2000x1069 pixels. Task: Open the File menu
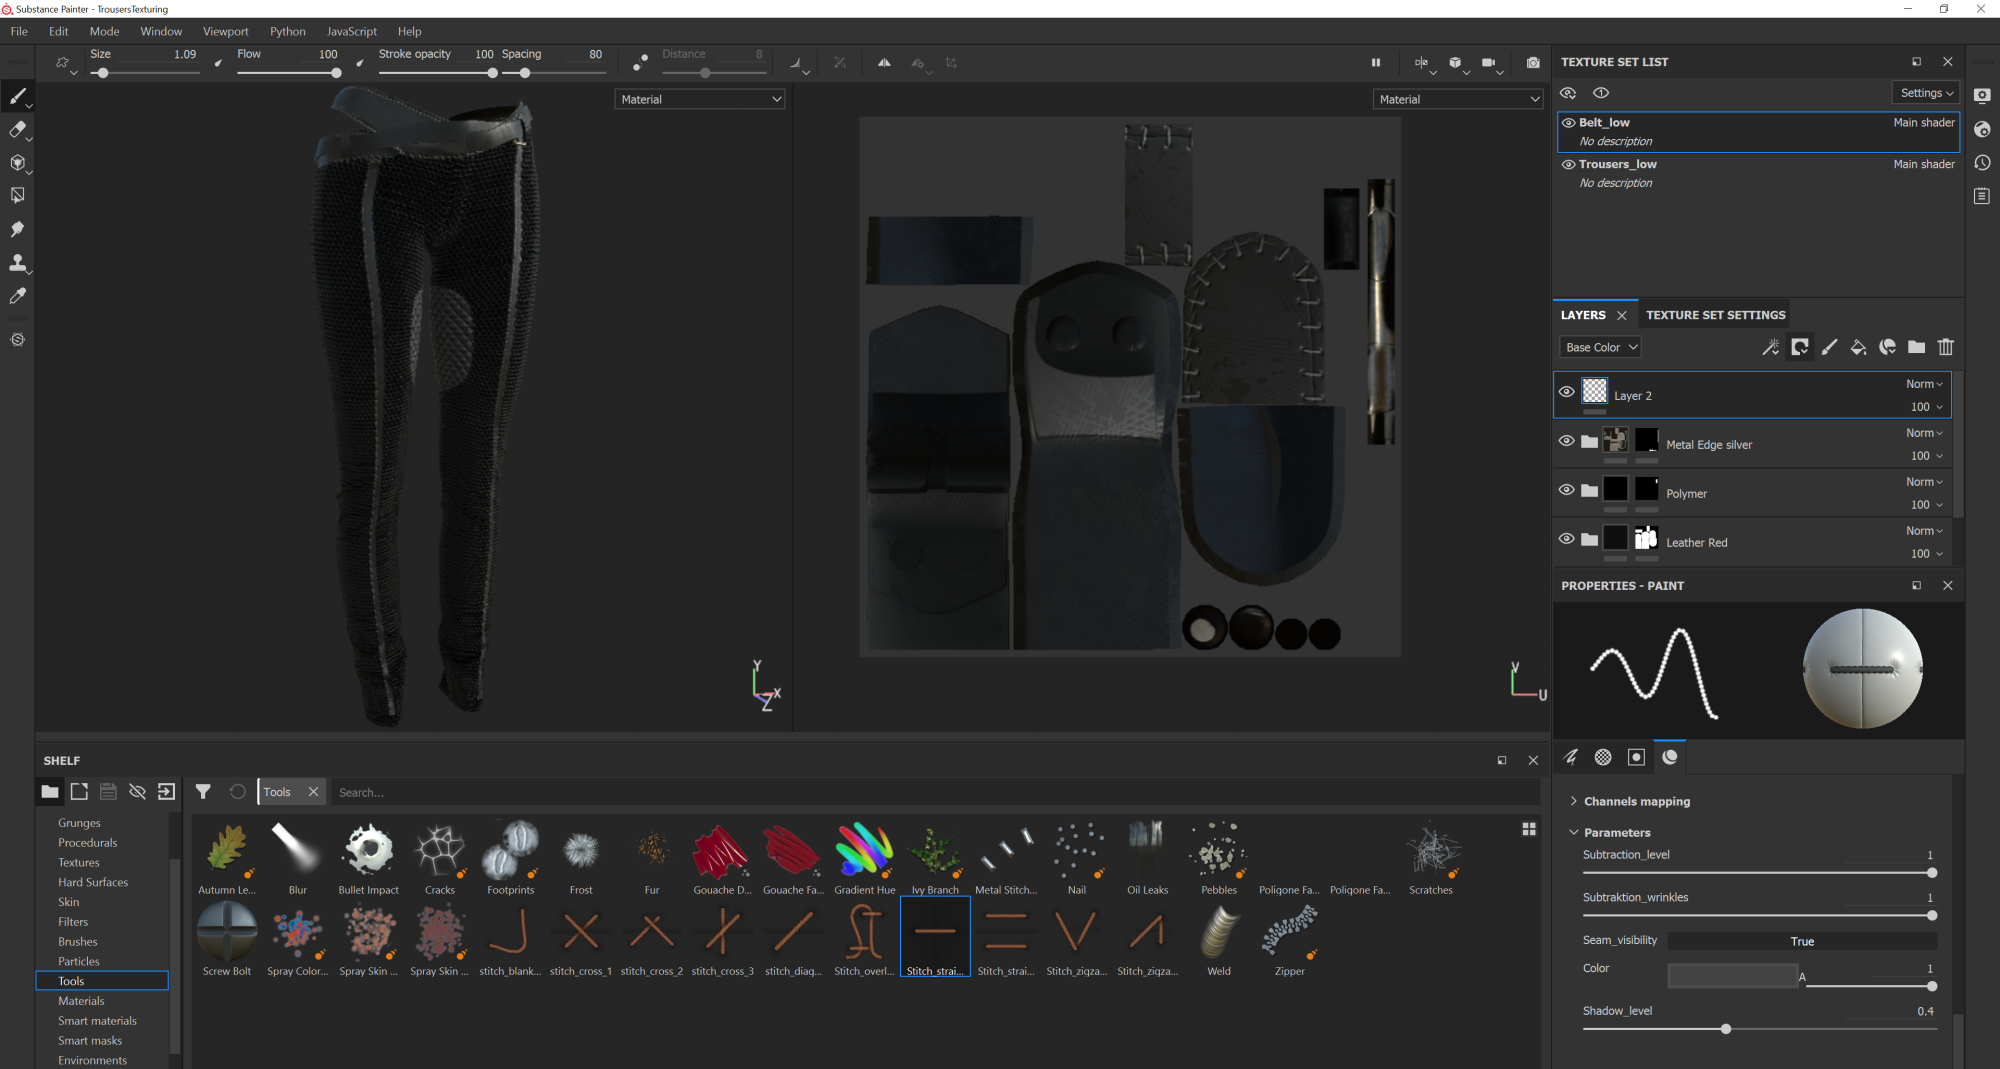click(x=19, y=31)
